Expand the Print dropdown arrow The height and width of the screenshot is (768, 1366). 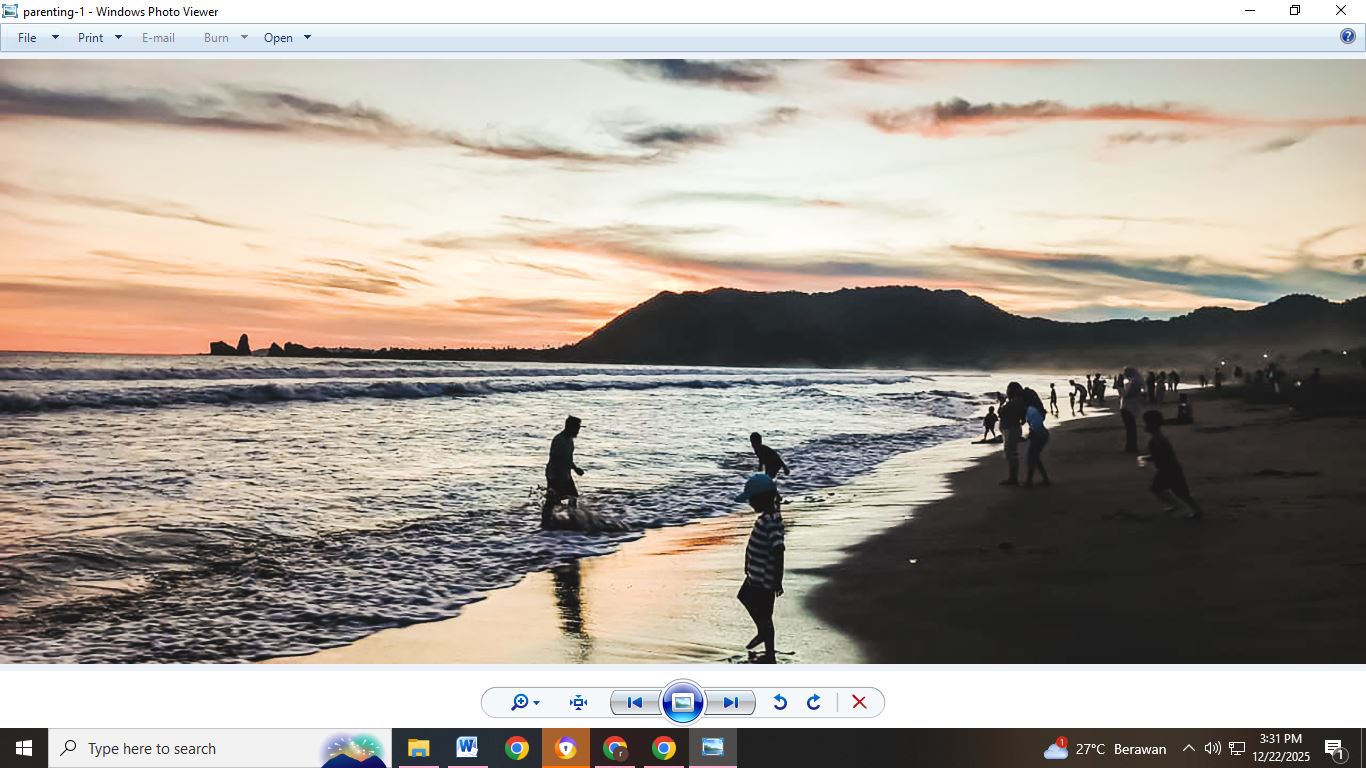pyautogui.click(x=118, y=37)
